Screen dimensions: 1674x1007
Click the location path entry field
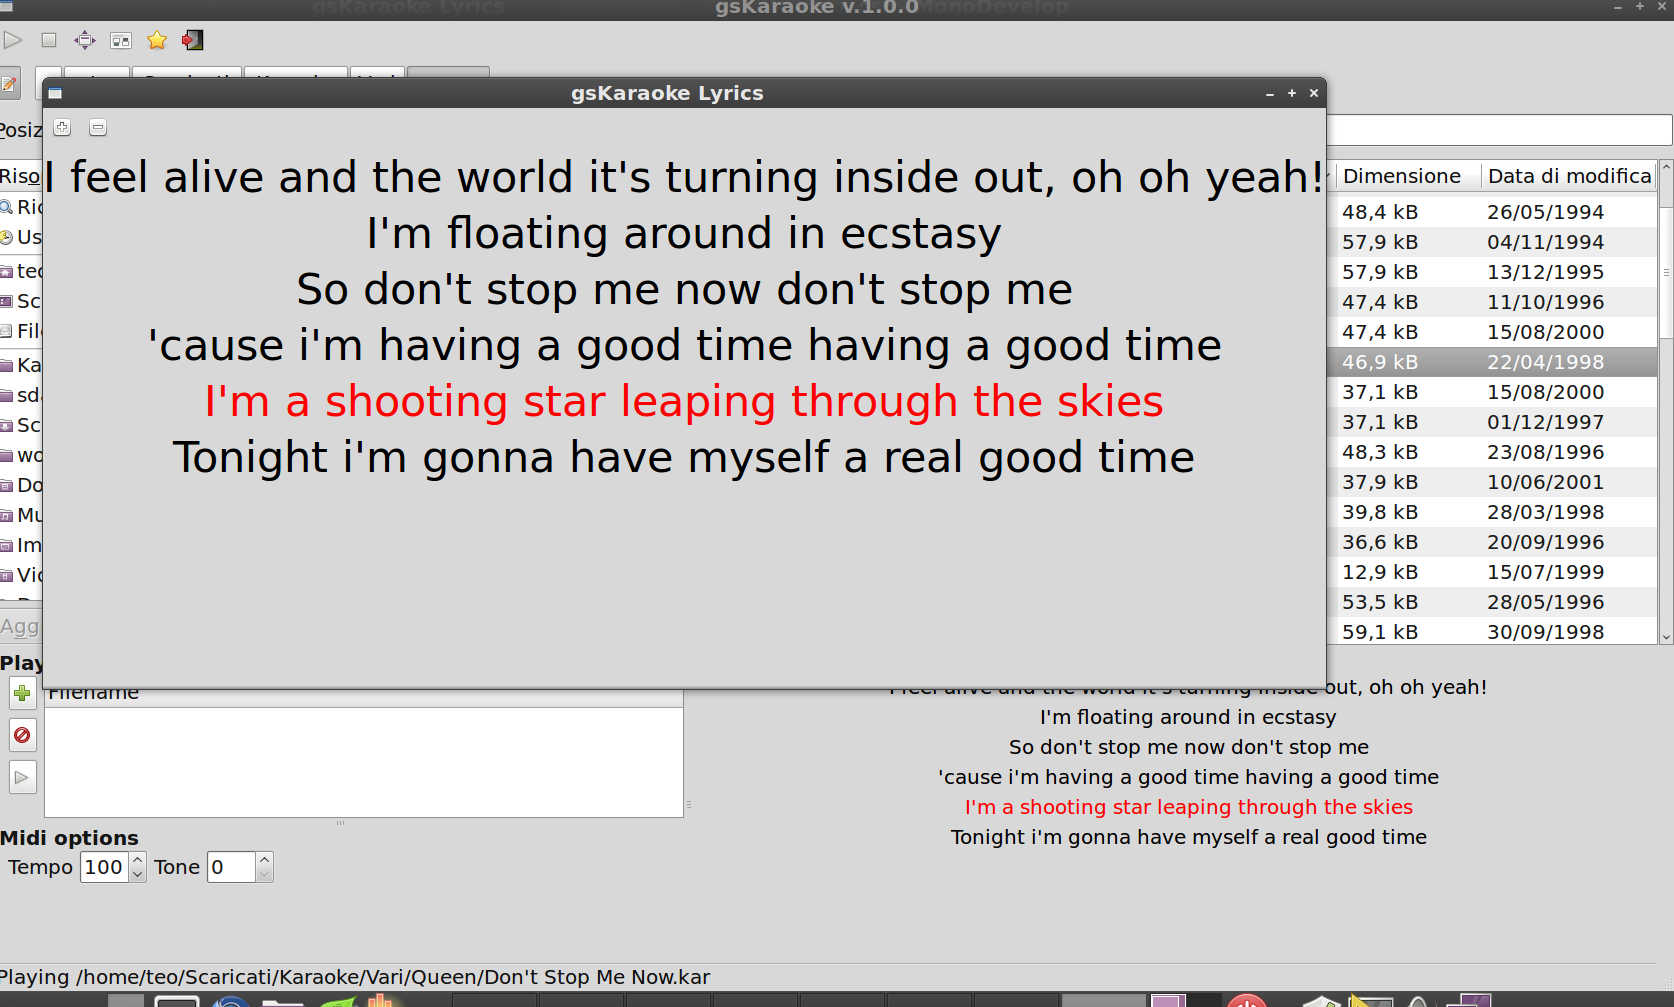coord(1499,130)
